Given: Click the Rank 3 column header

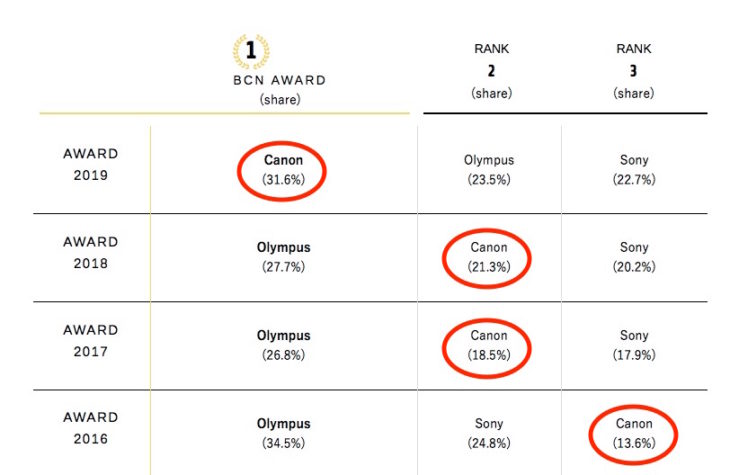Looking at the screenshot, I should (x=633, y=71).
